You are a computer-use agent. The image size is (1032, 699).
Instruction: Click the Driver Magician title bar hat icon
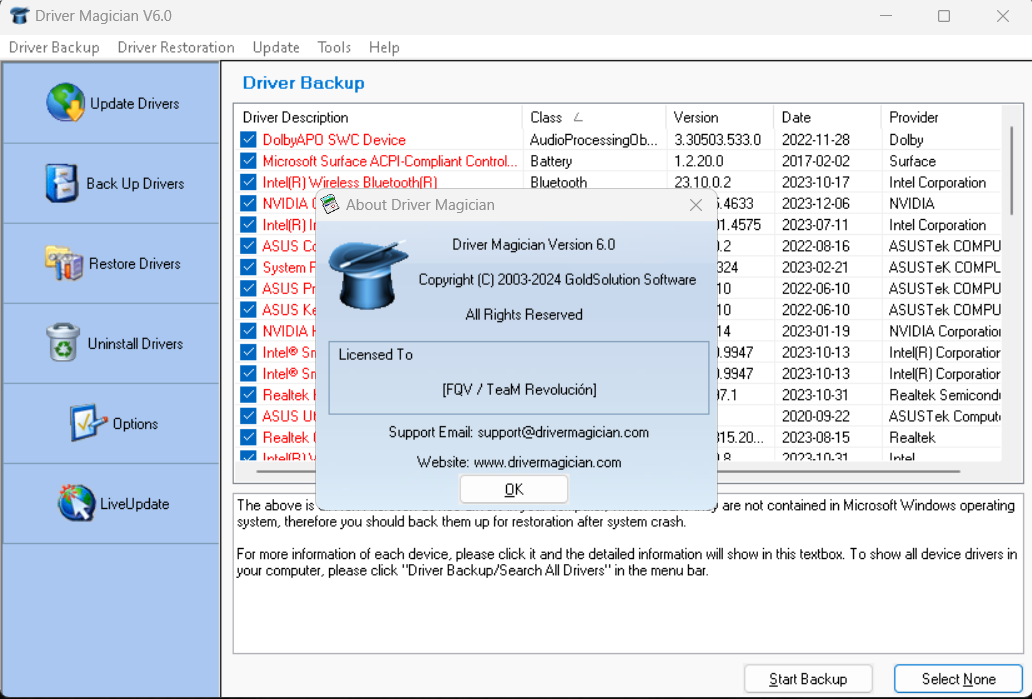(20, 16)
